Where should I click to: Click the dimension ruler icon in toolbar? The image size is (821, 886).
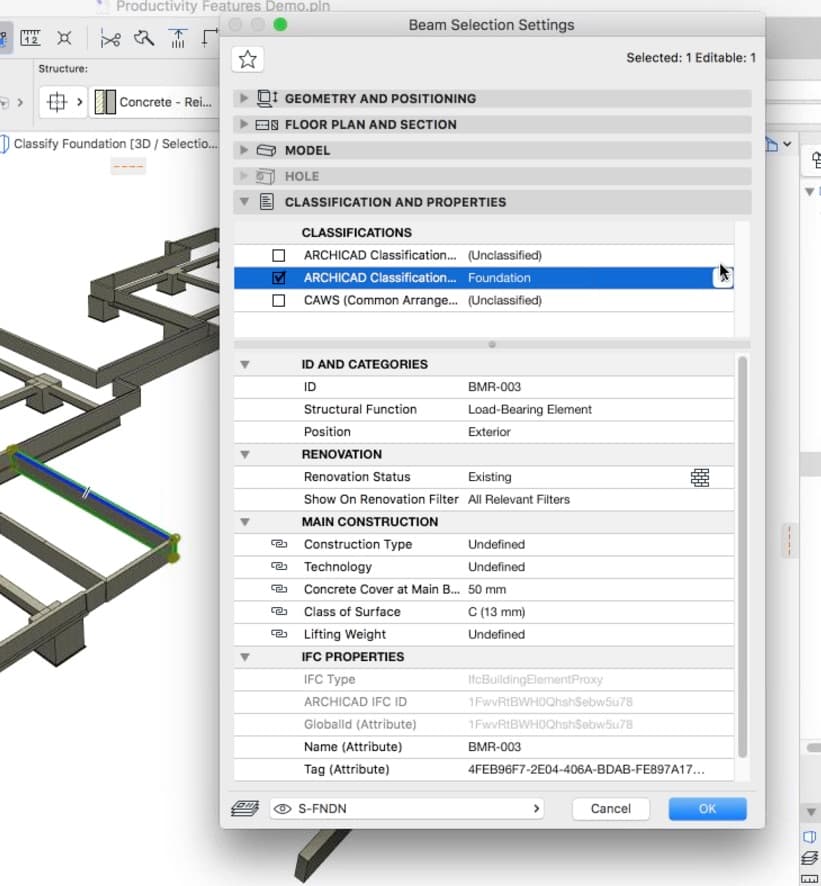coord(30,38)
